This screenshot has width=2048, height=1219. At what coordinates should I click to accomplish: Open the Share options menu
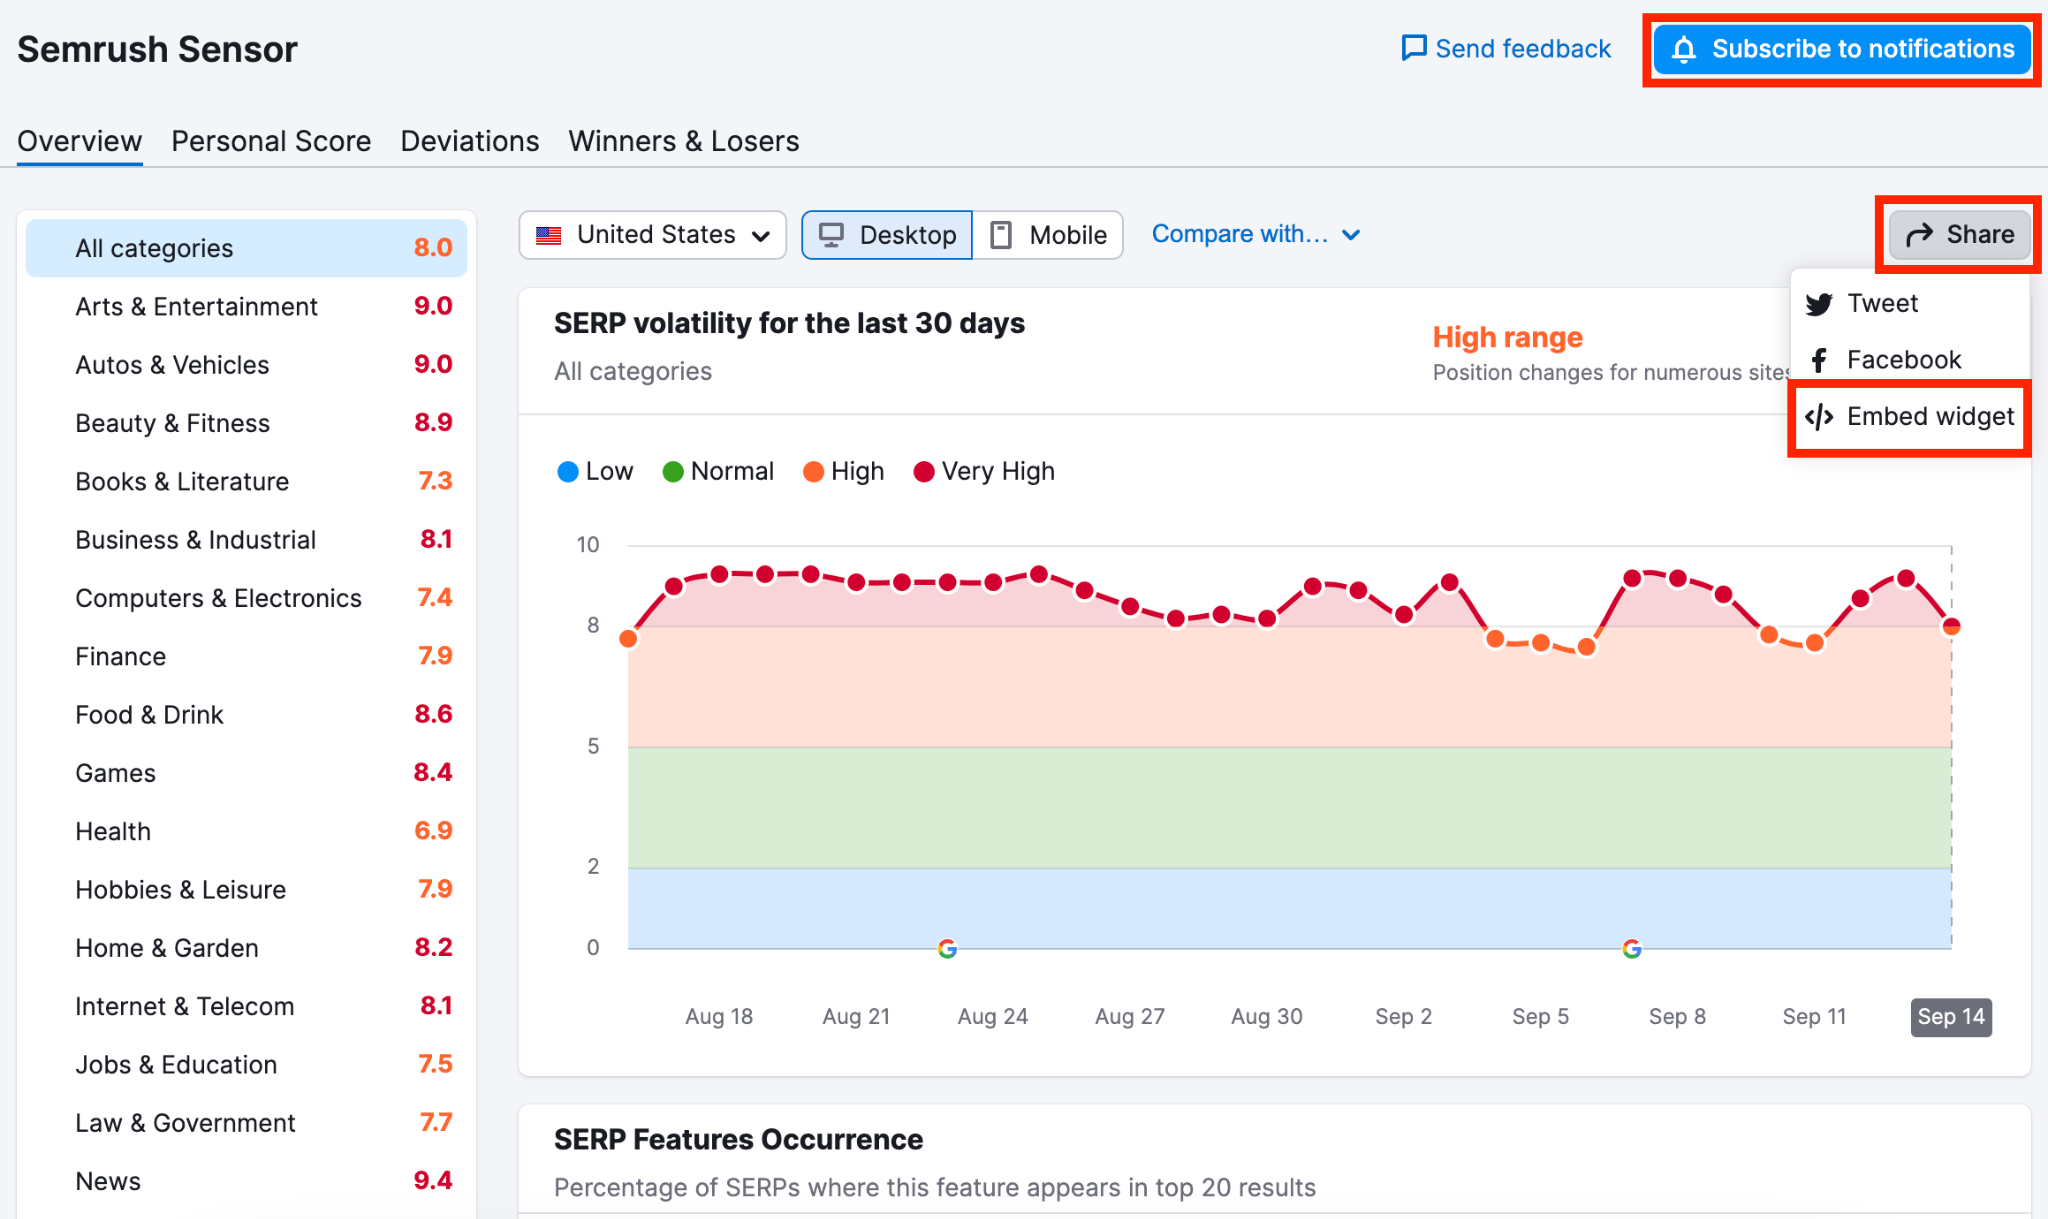pyautogui.click(x=1958, y=234)
